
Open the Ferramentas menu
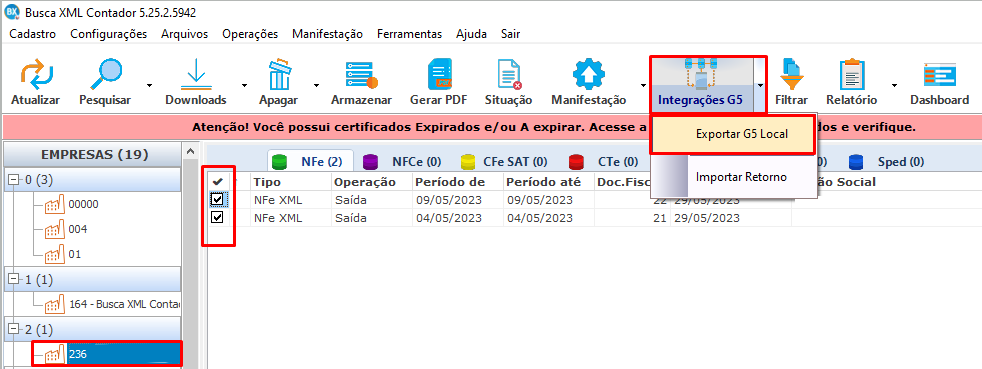pos(409,34)
